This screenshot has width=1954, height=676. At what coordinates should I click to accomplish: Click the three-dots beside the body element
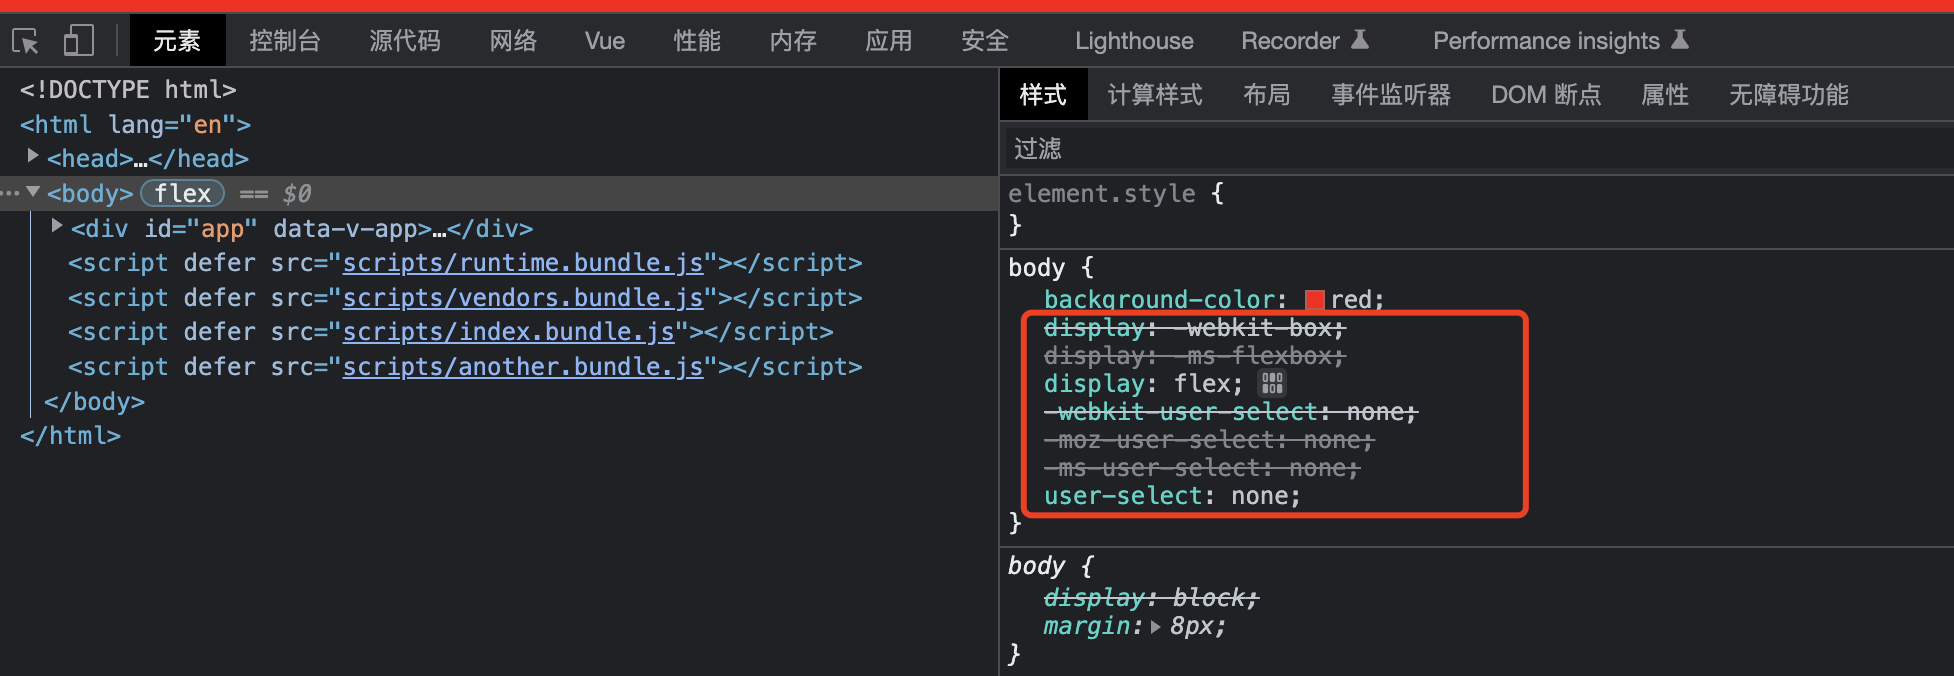10,193
